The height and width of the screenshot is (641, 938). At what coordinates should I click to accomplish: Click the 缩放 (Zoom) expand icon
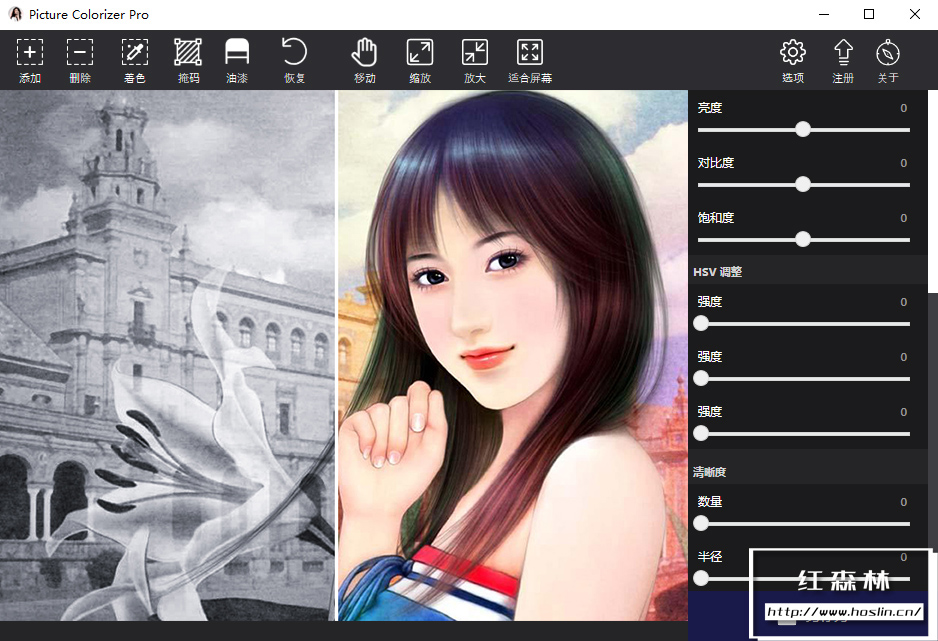coord(419,53)
